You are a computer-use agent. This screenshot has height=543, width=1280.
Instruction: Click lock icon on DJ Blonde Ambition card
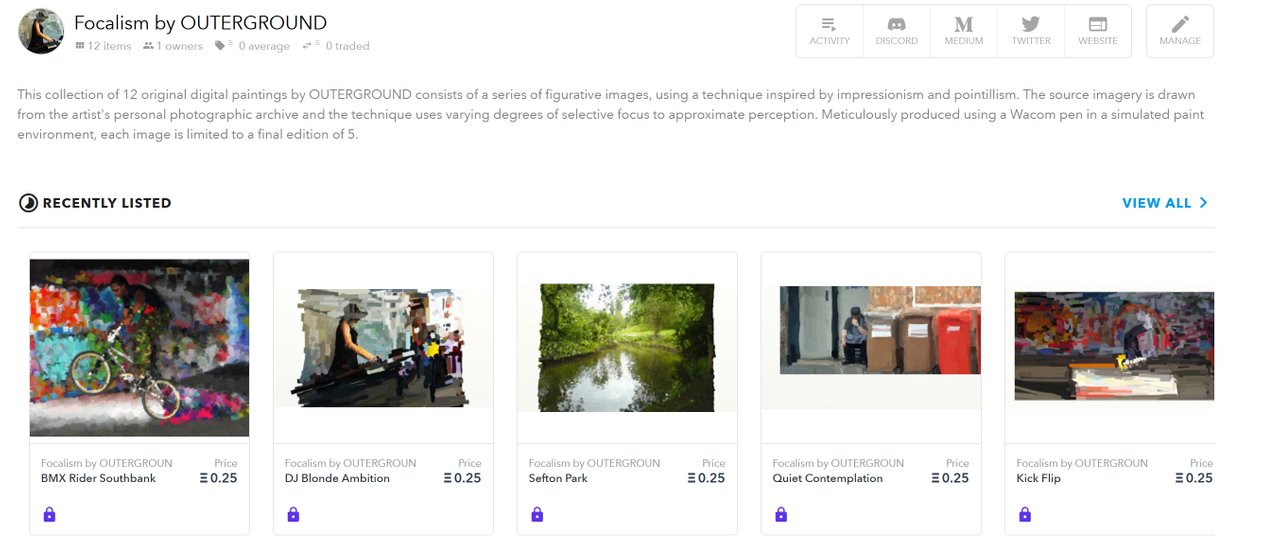(x=293, y=515)
